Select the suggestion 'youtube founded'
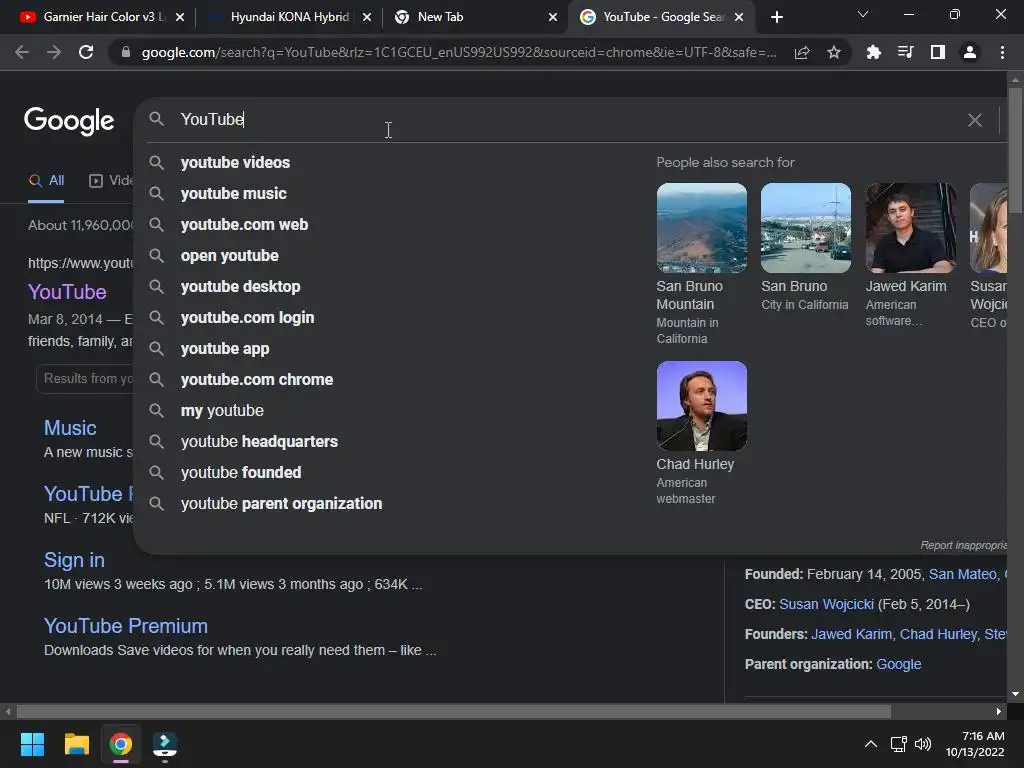 click(241, 473)
